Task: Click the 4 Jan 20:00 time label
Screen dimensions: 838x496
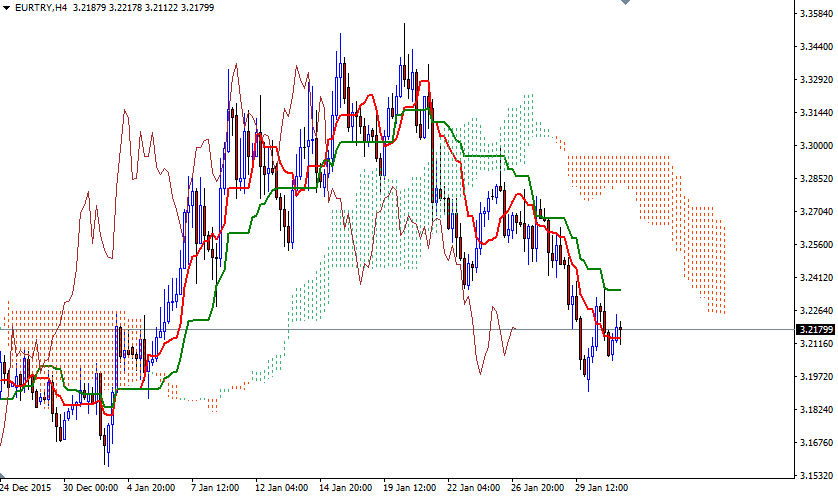Action: [151, 487]
